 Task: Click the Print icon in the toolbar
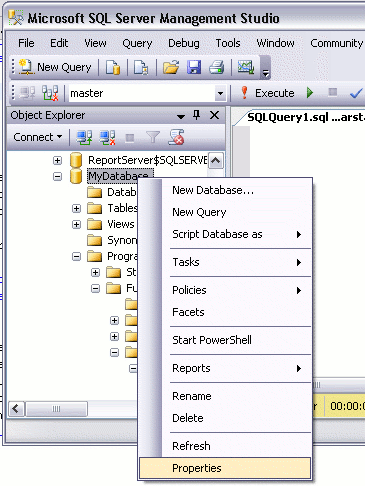(217, 67)
